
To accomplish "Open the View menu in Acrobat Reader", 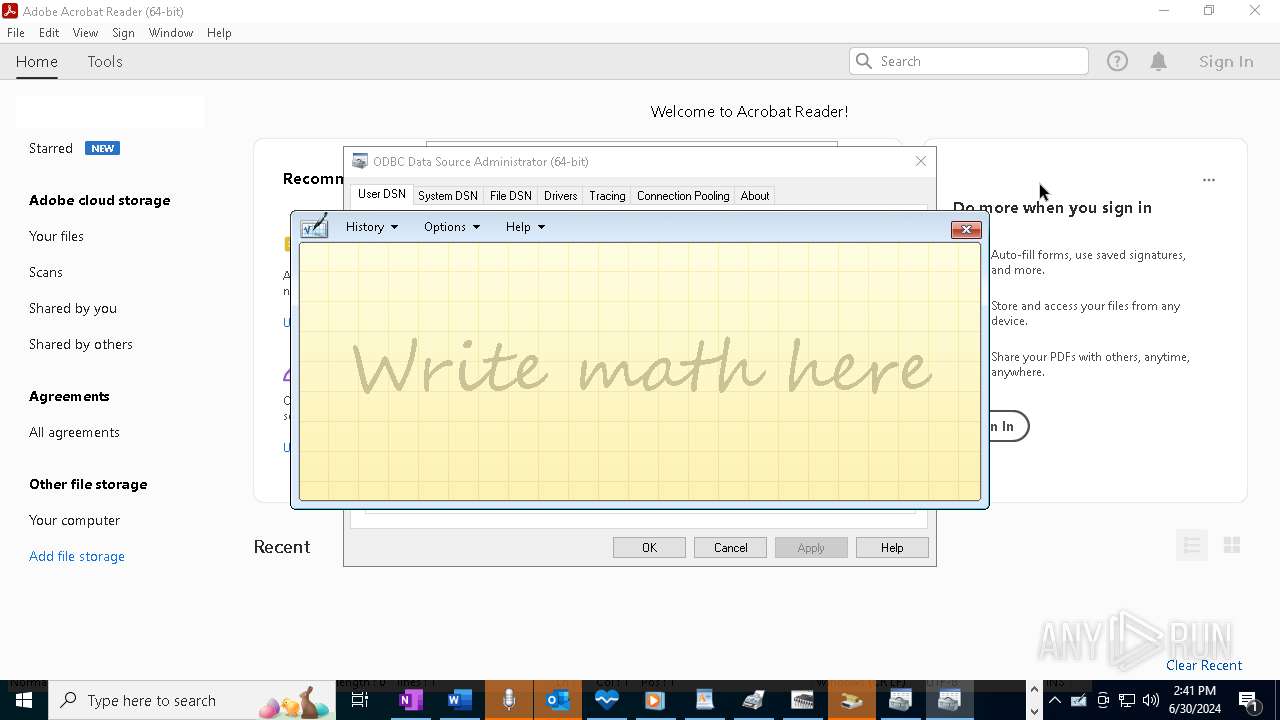I will [x=85, y=33].
